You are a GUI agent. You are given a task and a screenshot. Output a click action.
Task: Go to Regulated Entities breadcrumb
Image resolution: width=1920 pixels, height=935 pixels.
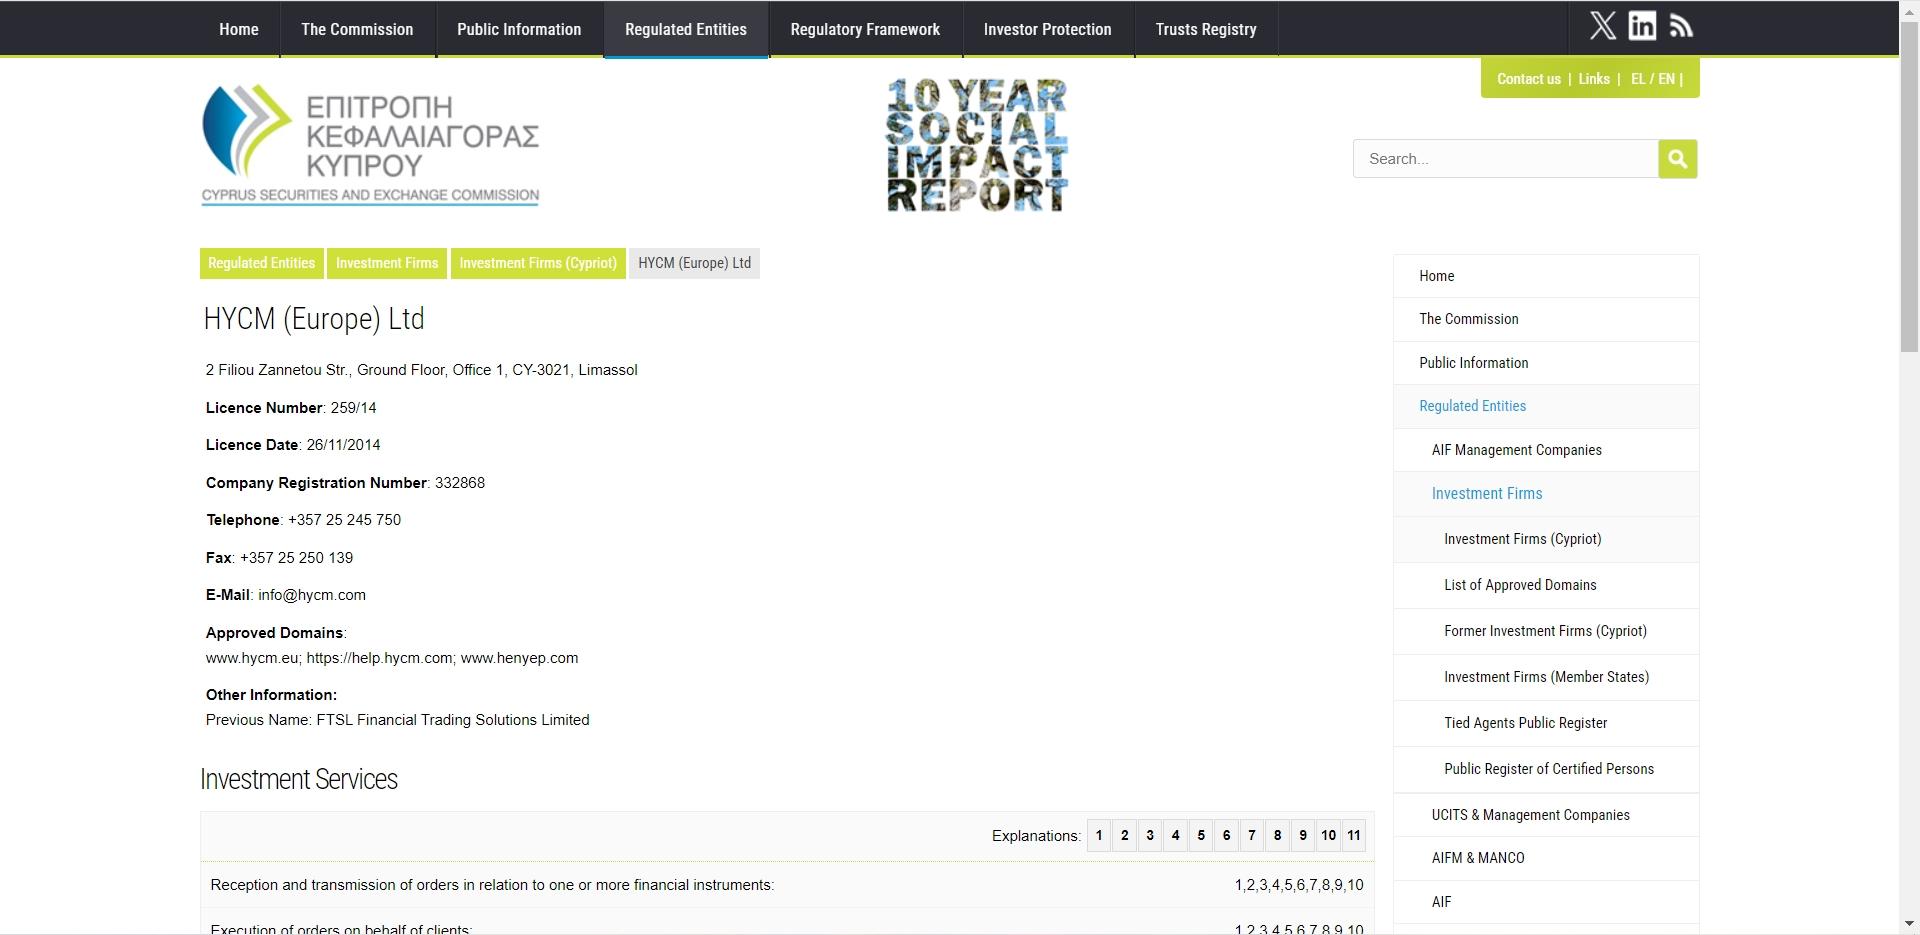point(261,263)
